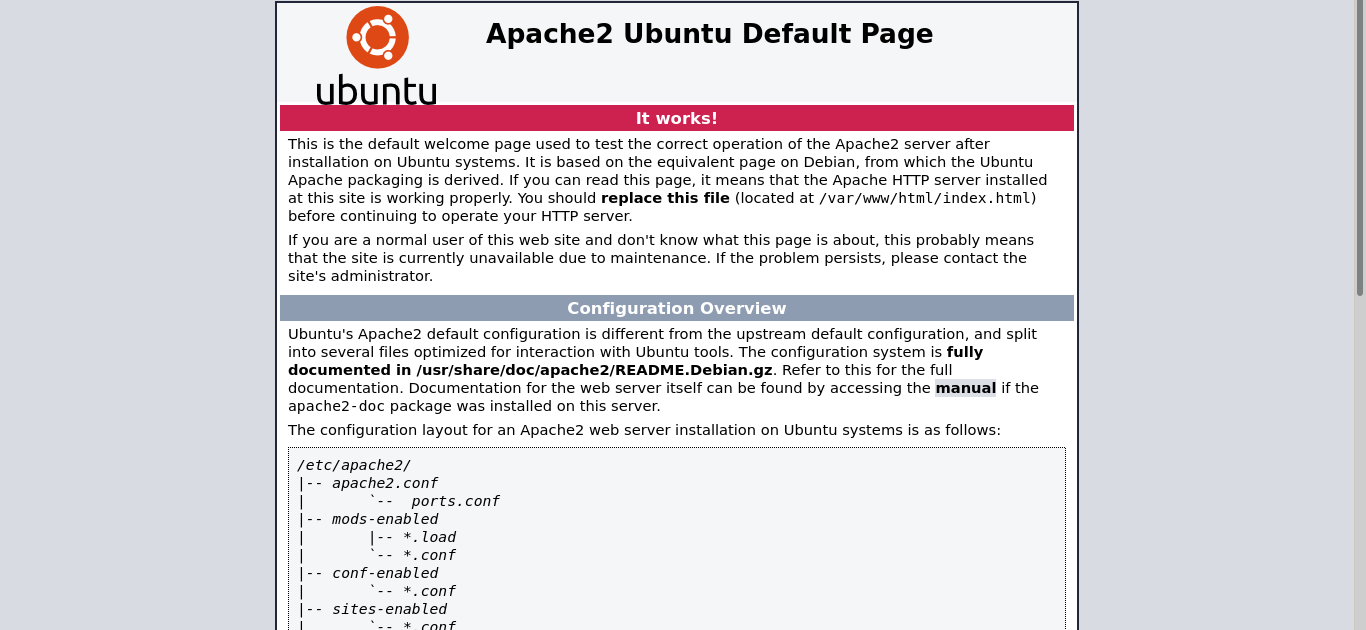
Task: Open the manual link
Action: click(x=965, y=388)
